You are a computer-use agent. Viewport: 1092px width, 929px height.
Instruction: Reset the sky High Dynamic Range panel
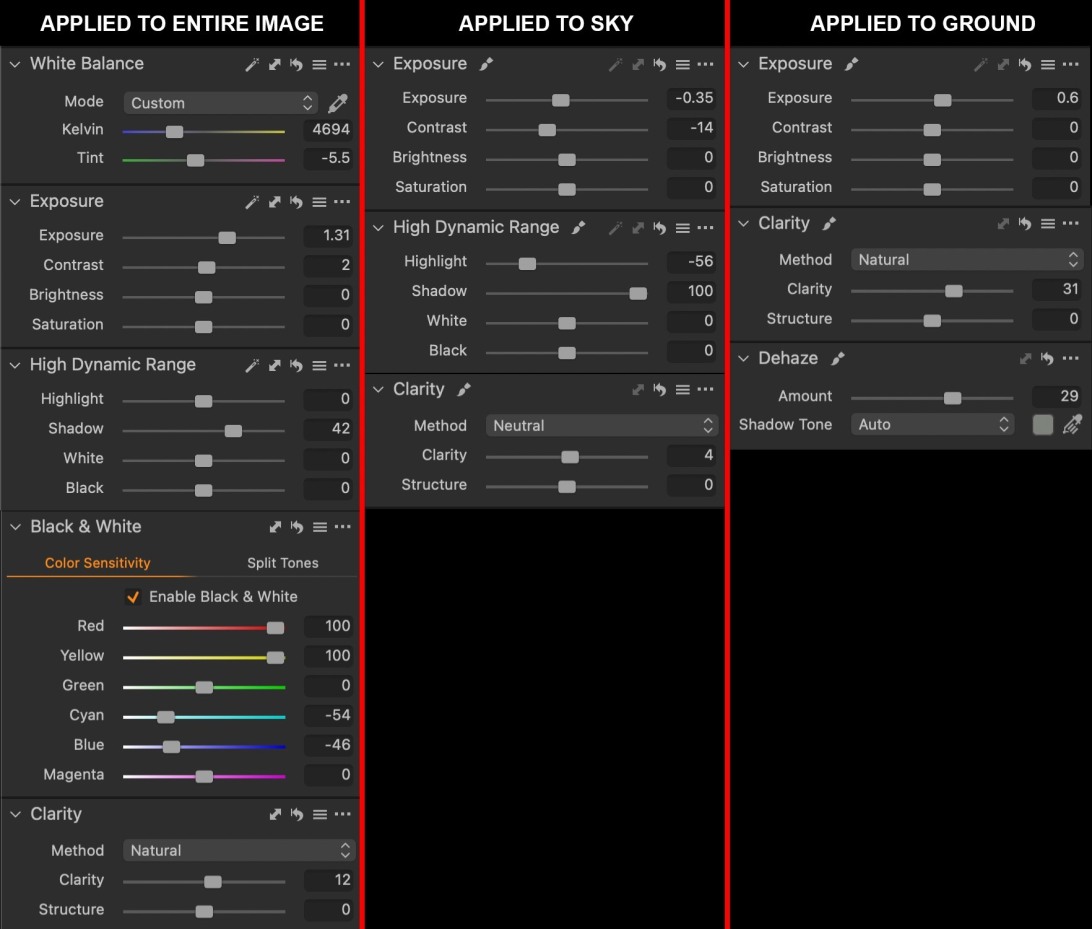659,228
